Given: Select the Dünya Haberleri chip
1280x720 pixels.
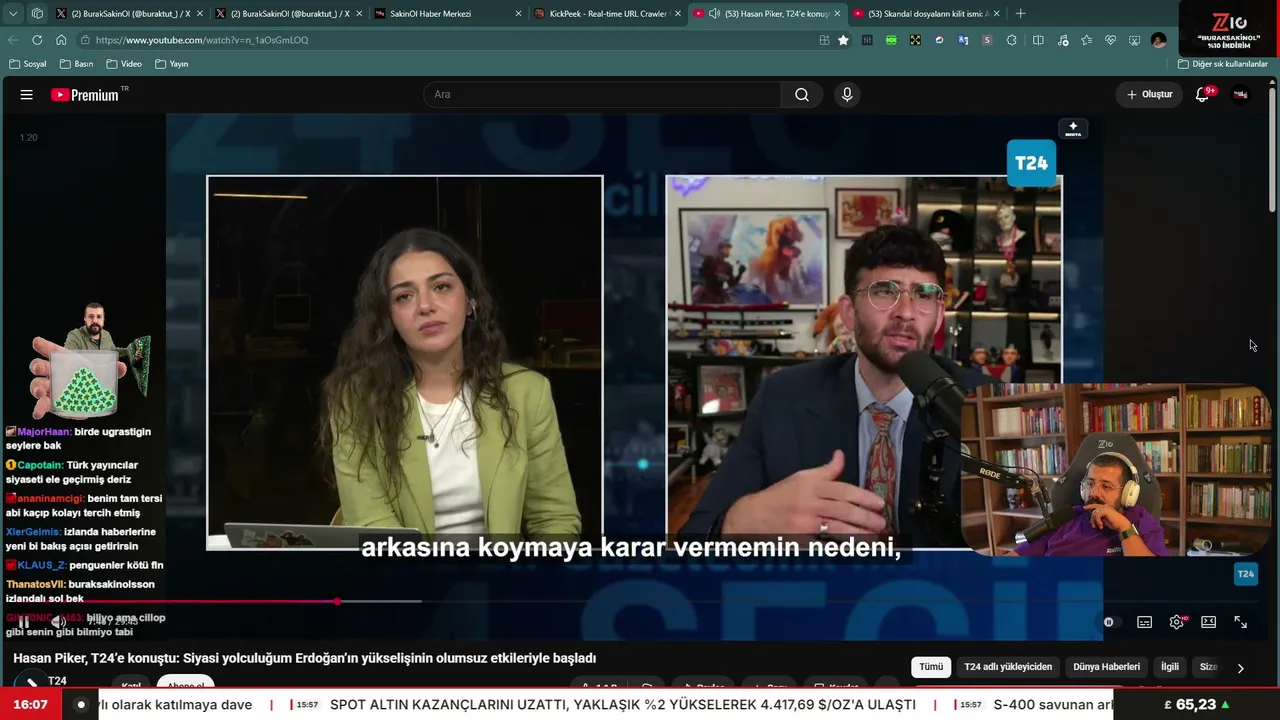Looking at the screenshot, I should coord(1106,667).
